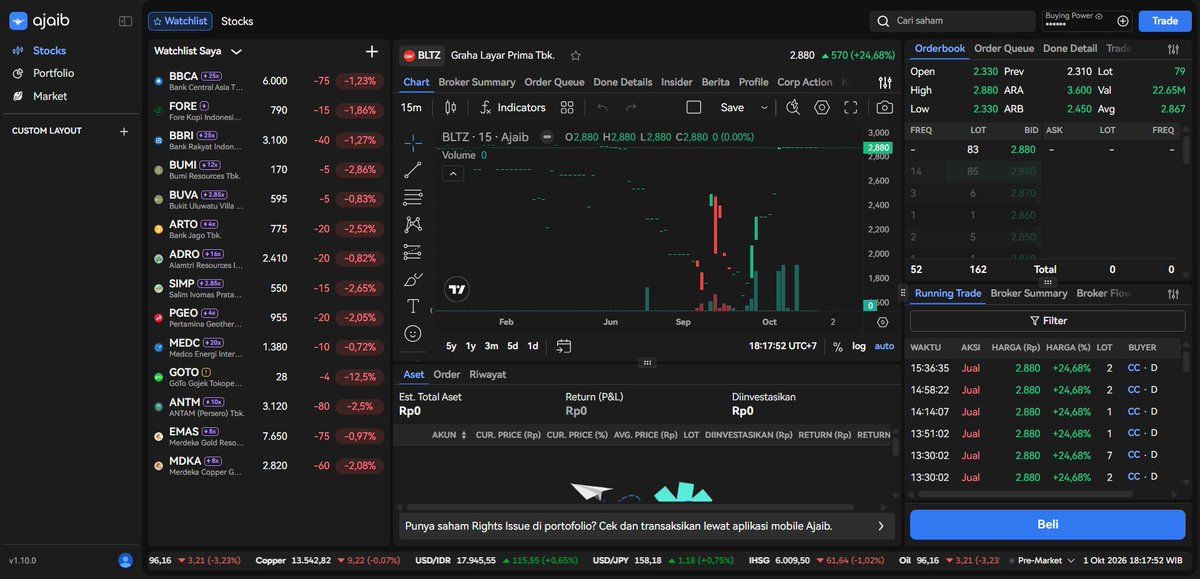Top up Buying Power plus icon
Screen dimensions: 1200x579
click(x=1123, y=21)
